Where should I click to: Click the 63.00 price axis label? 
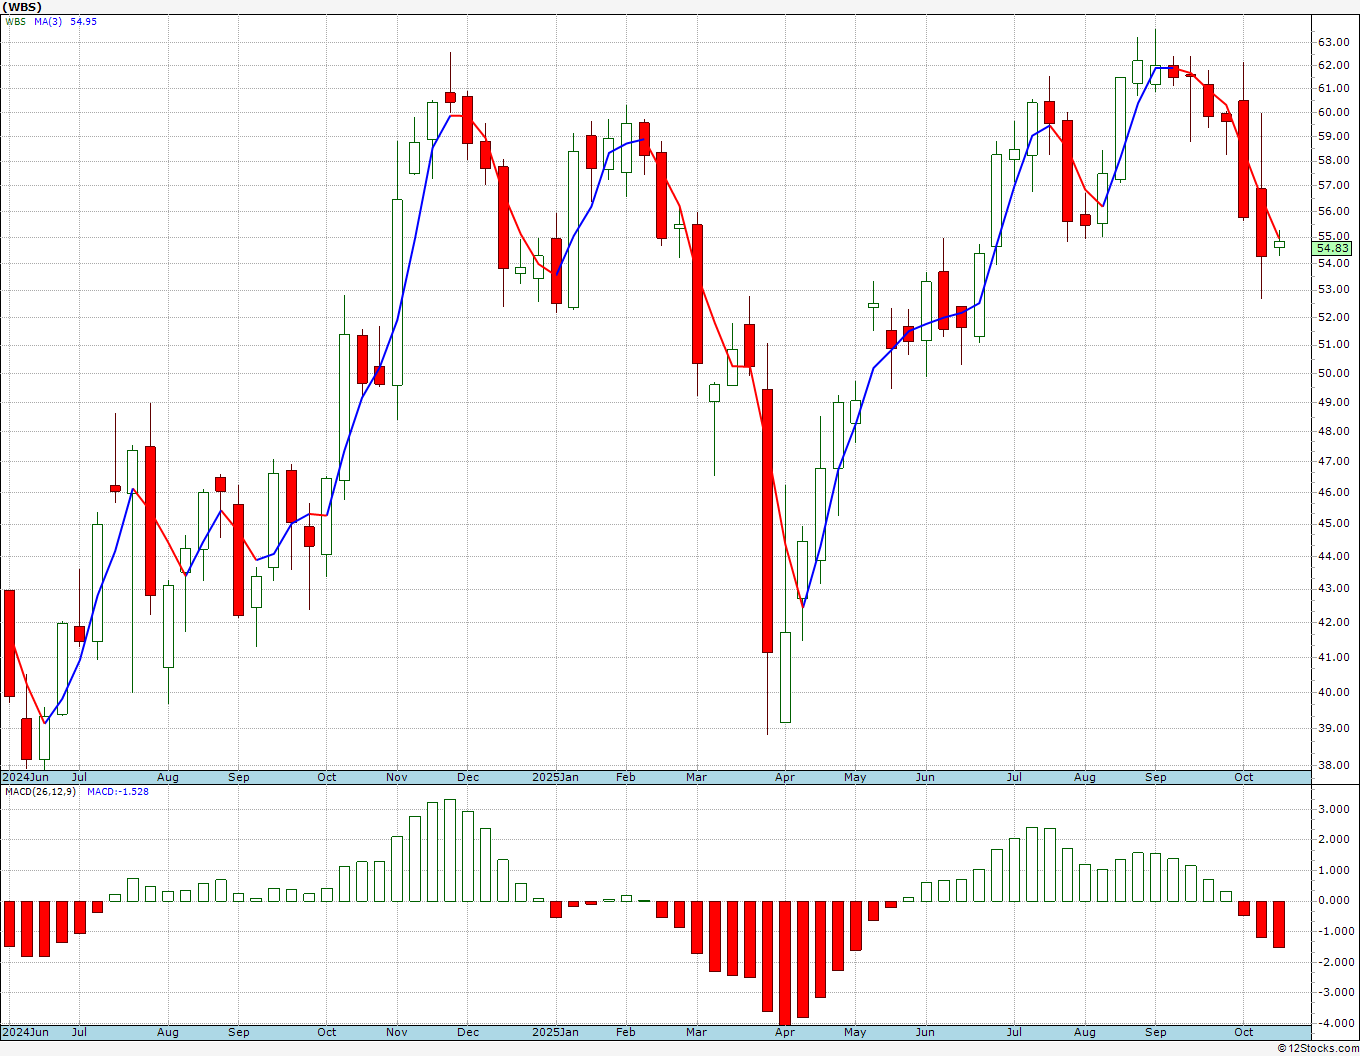1333,42
